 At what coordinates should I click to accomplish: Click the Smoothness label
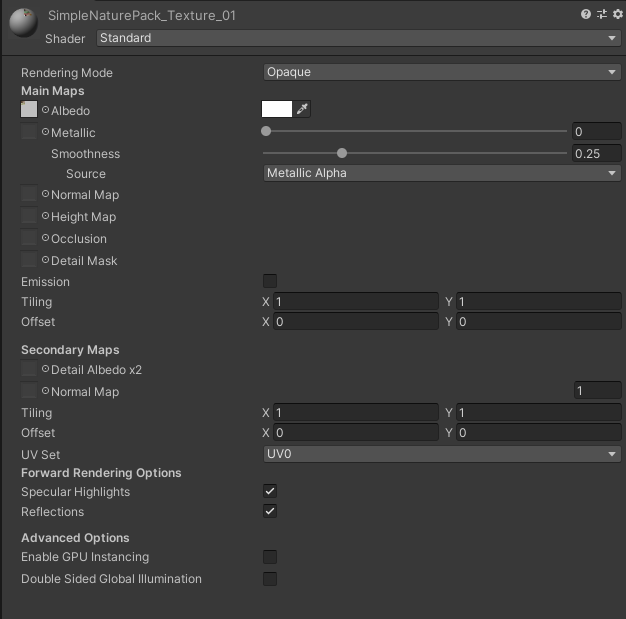[x=85, y=154]
